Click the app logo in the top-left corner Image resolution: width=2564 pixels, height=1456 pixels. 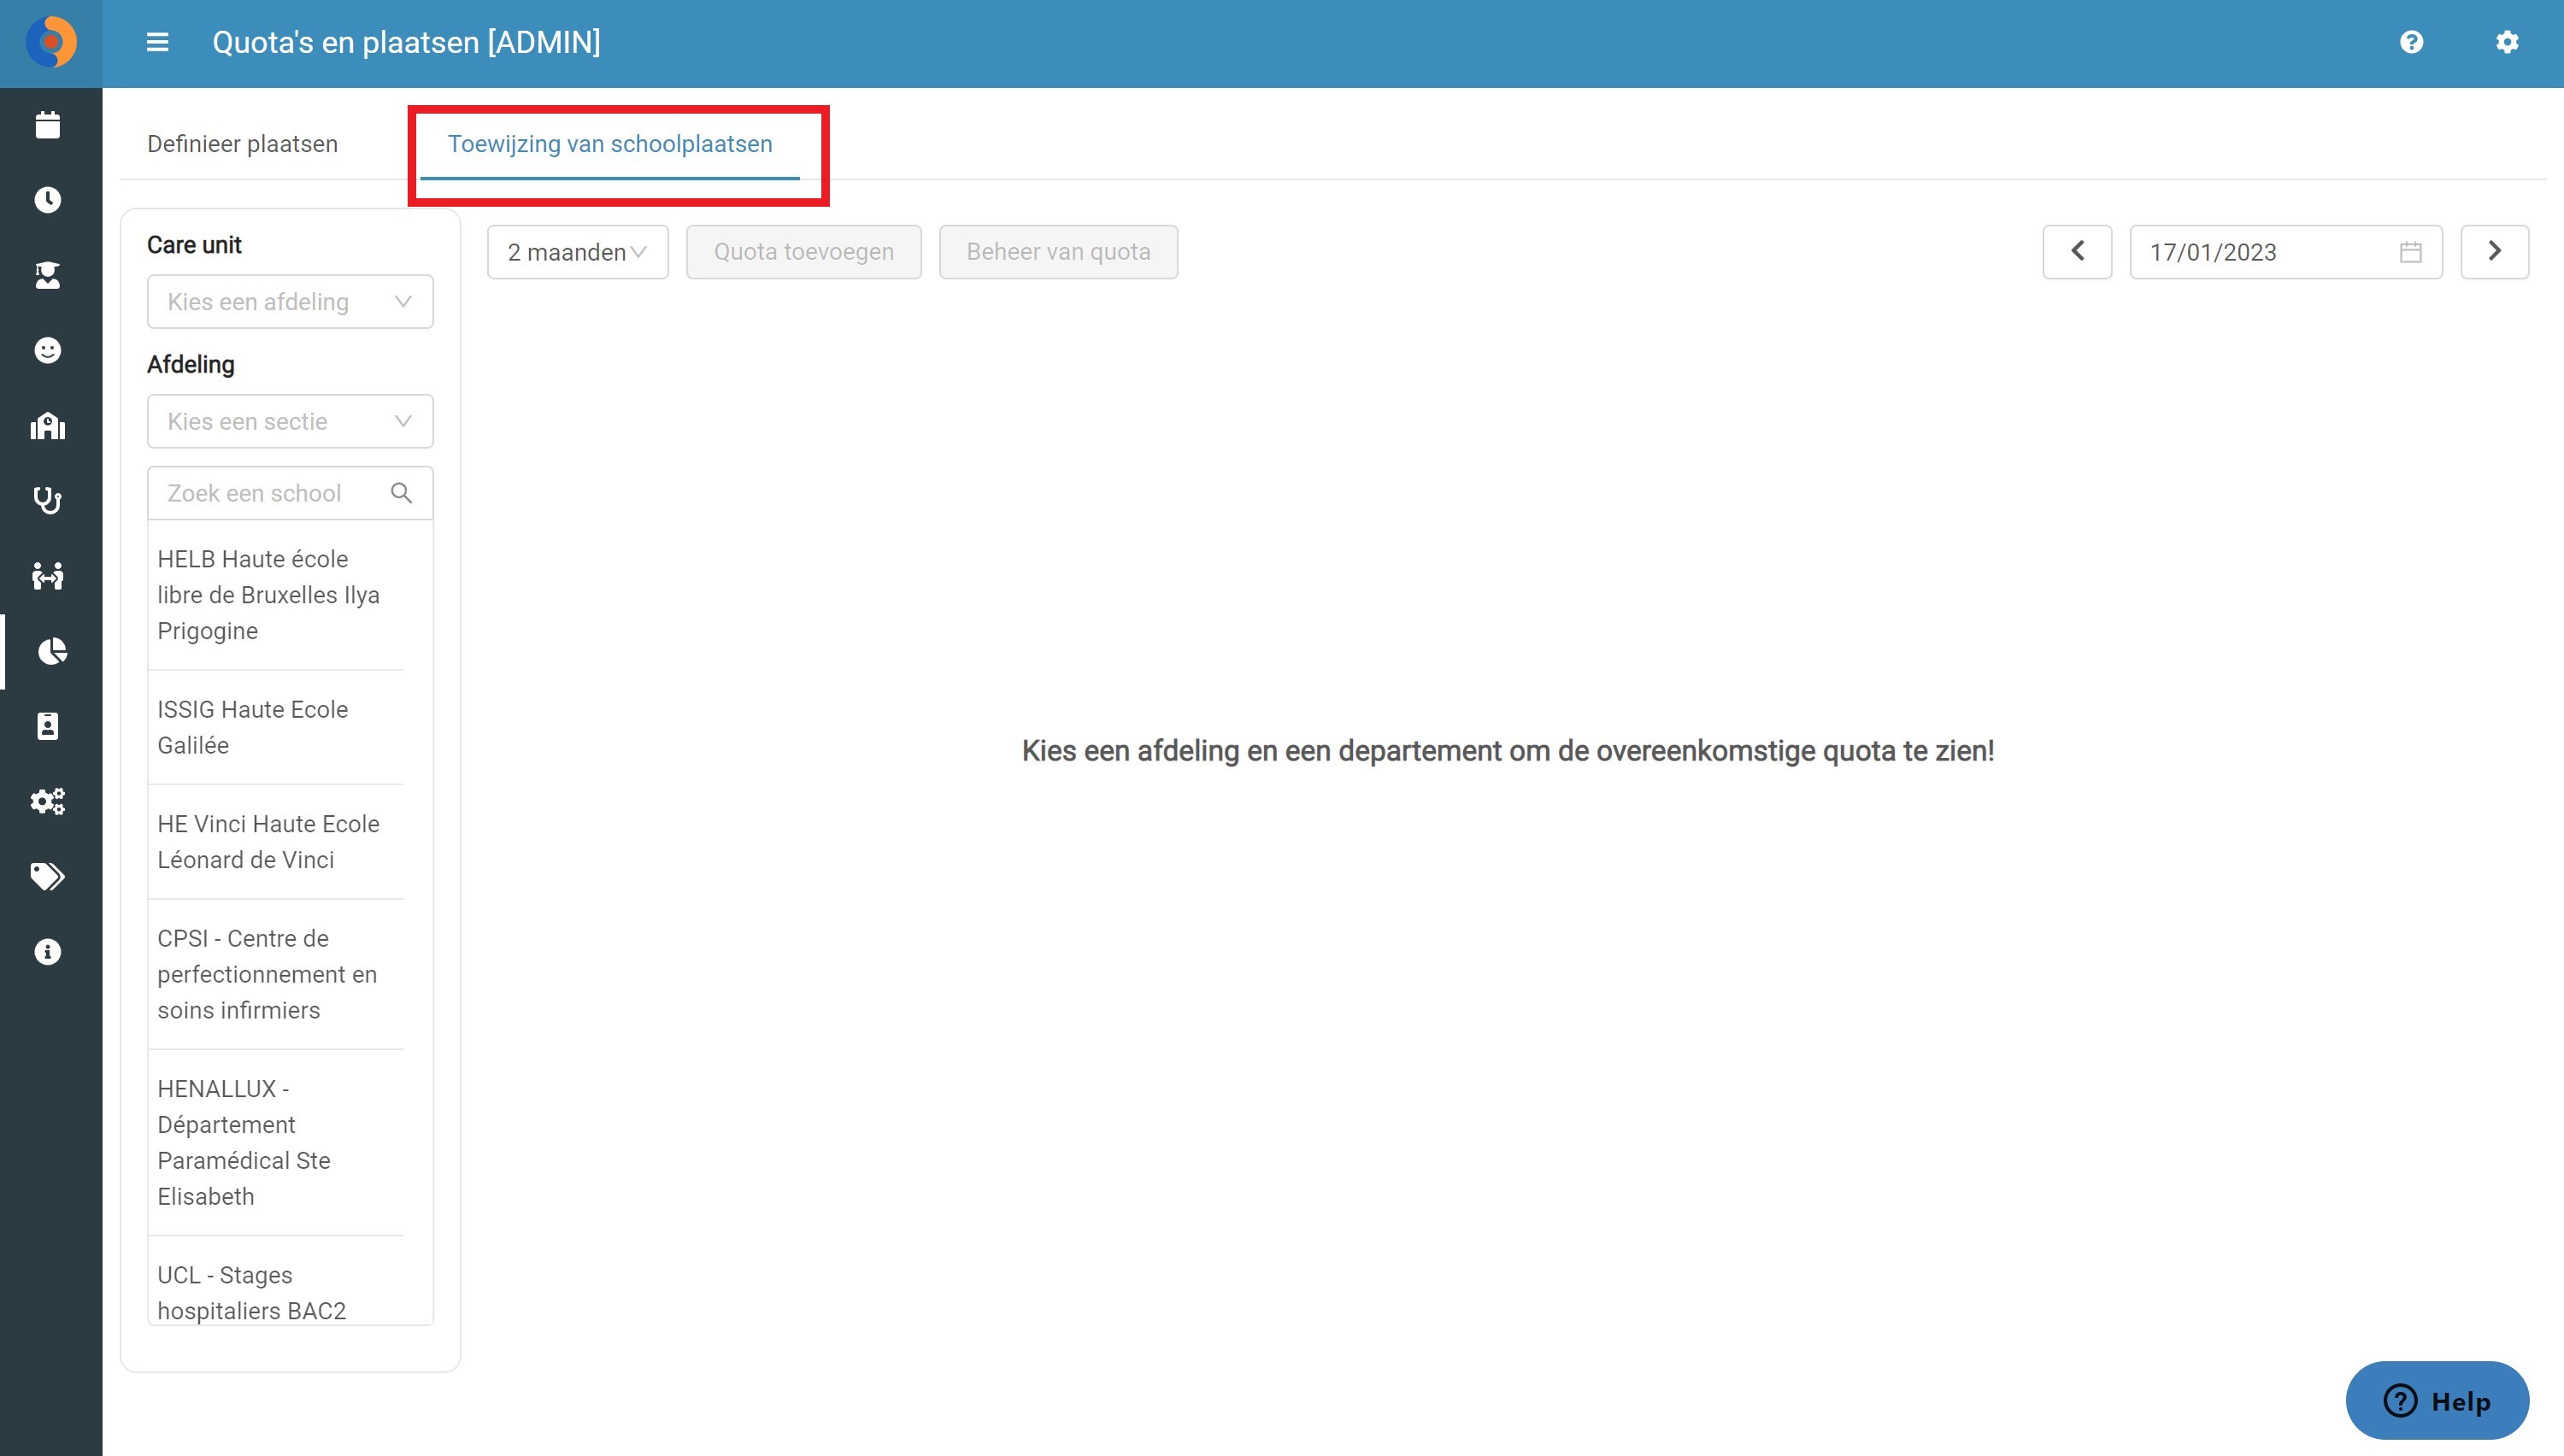coord(50,42)
